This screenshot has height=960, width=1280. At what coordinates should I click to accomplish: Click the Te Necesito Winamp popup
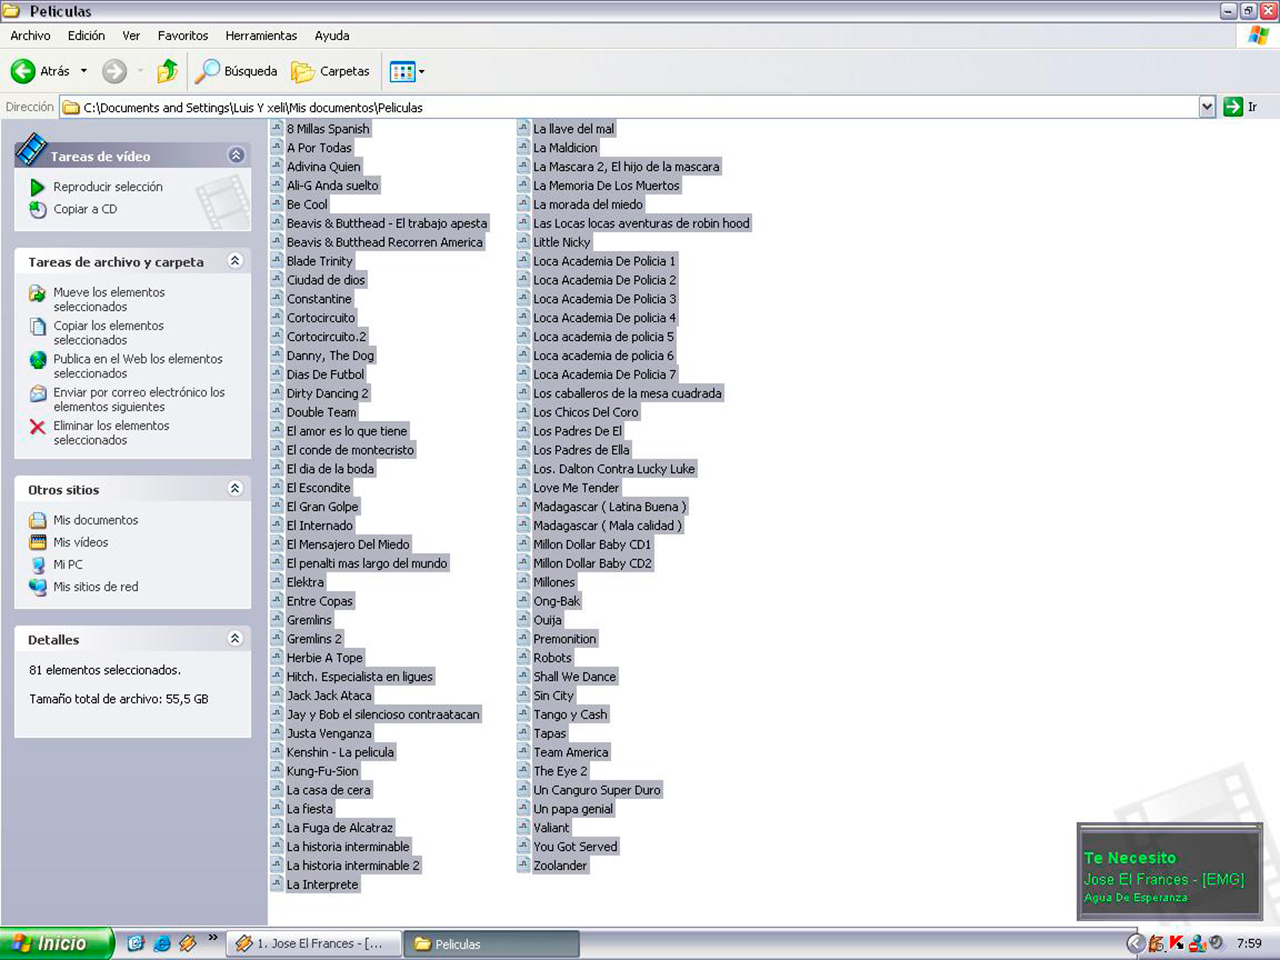(1170, 870)
